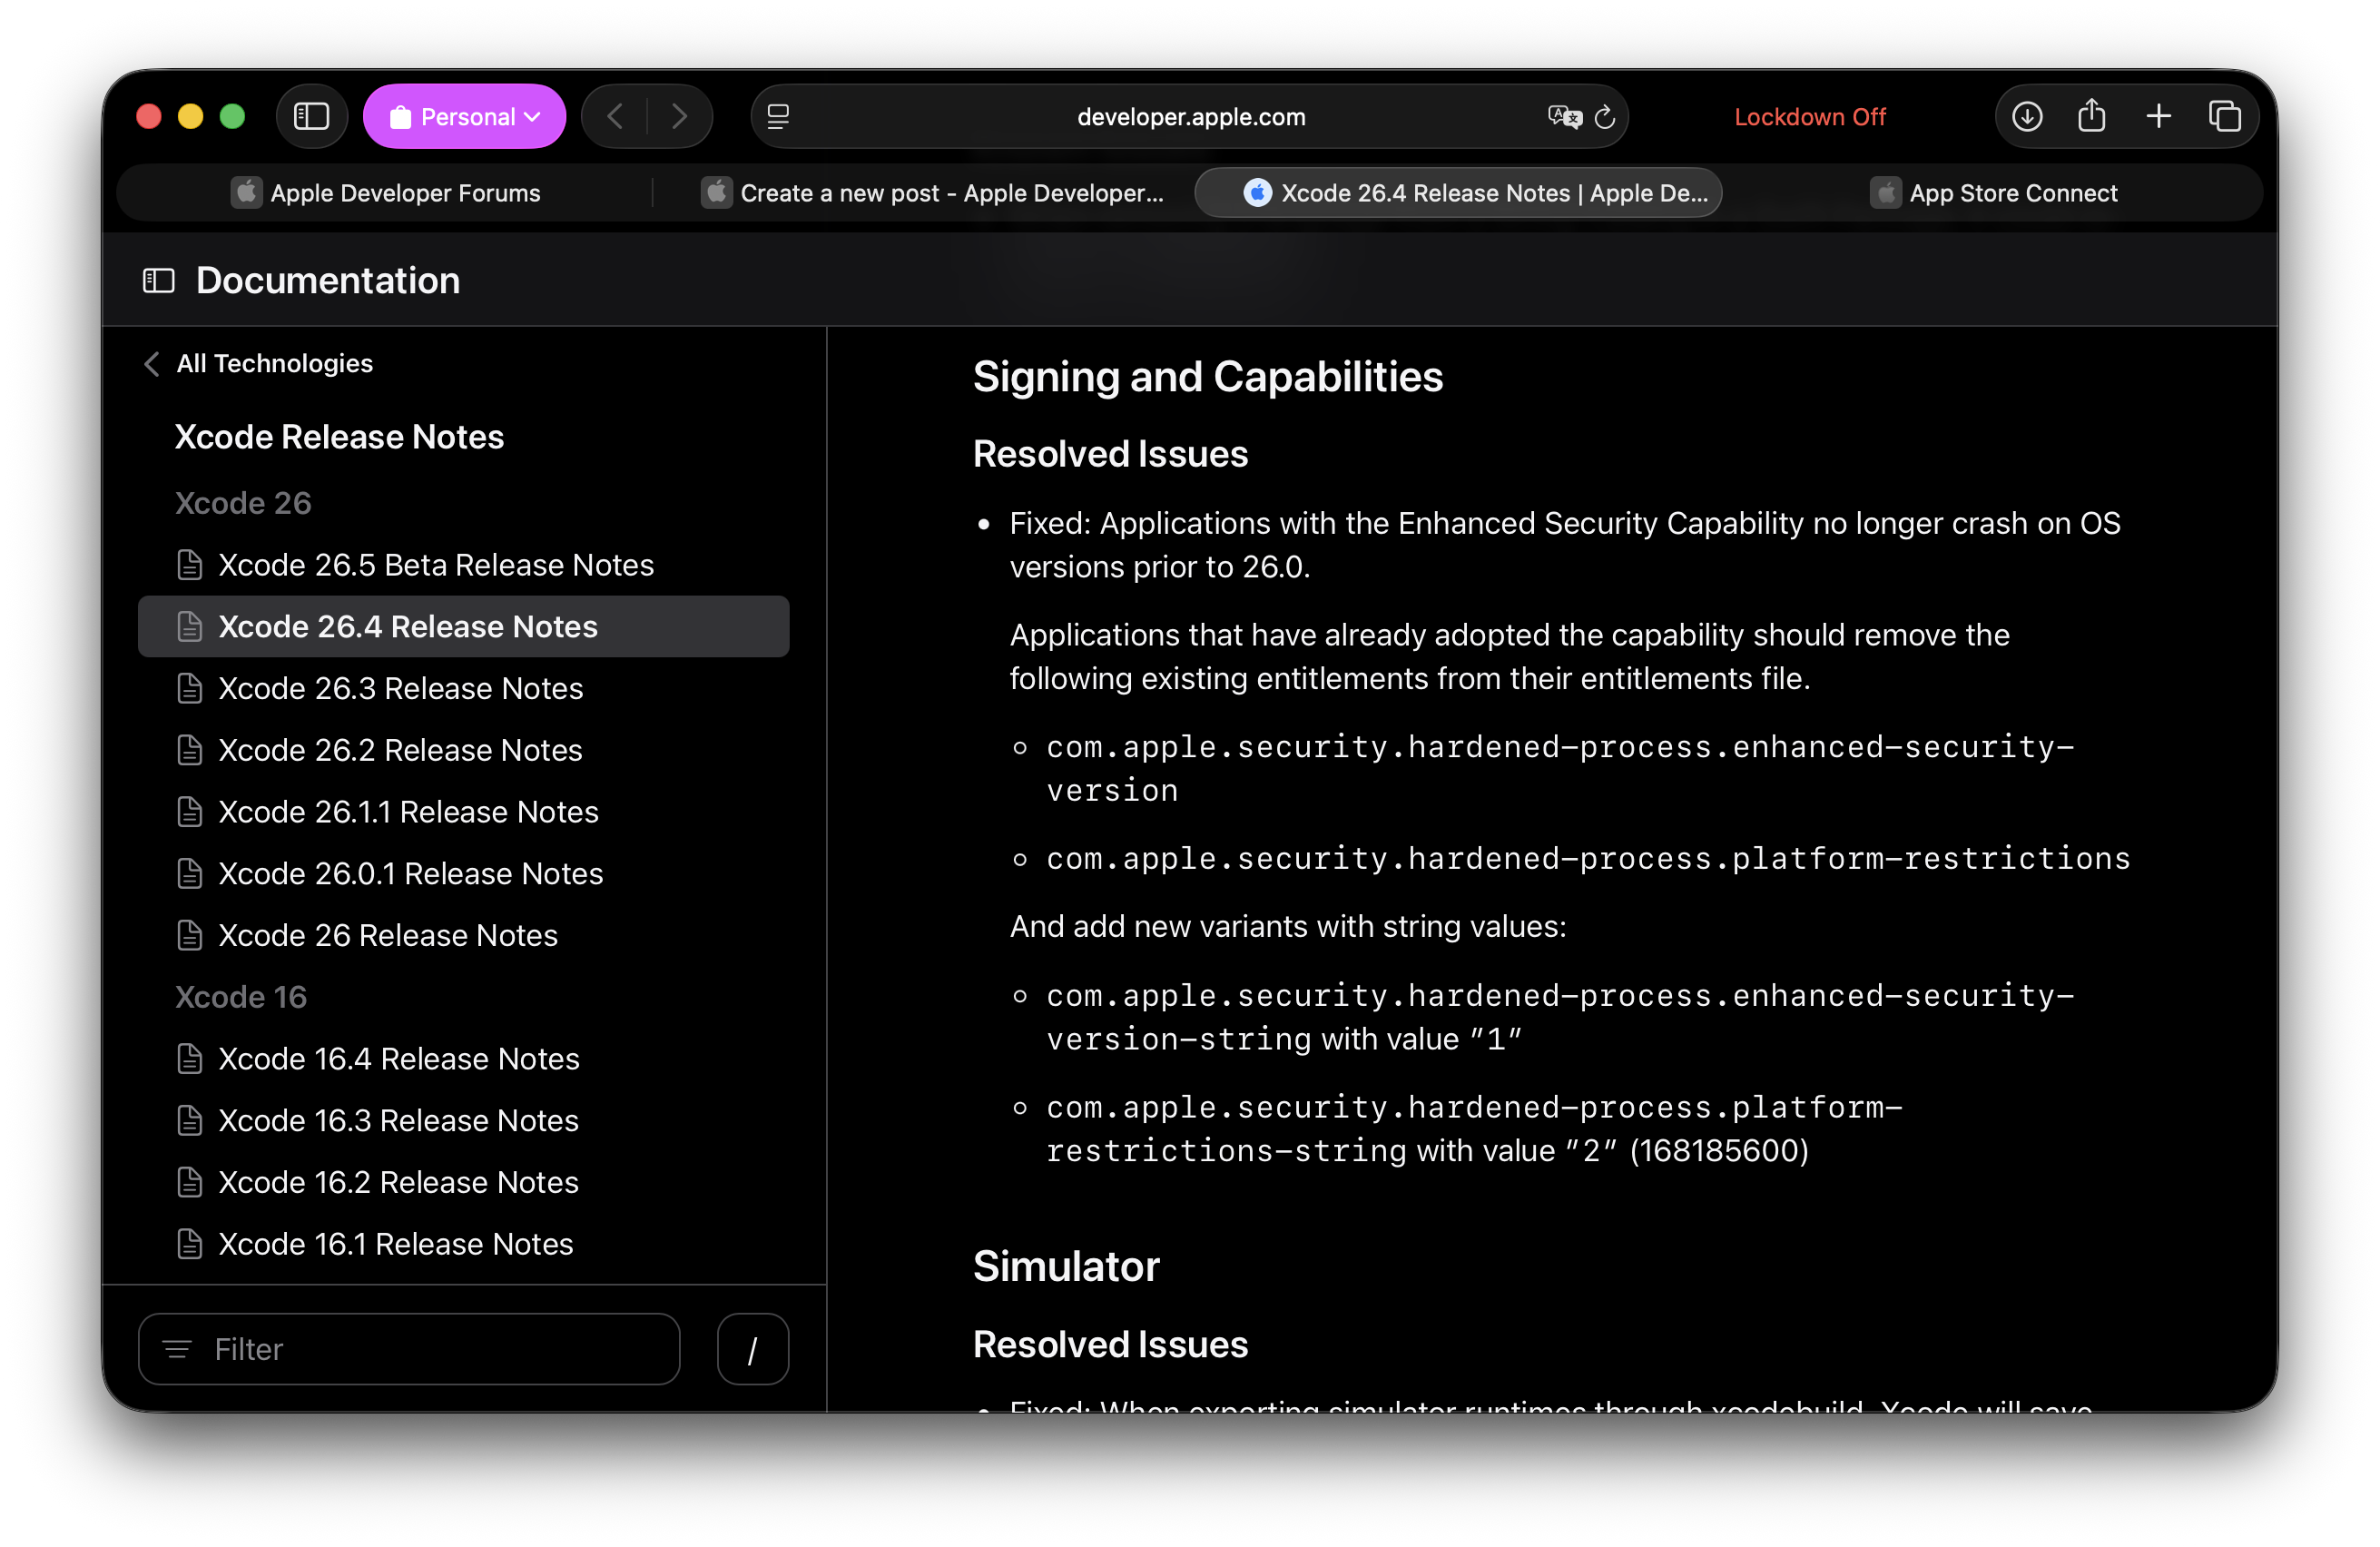The width and height of the screenshot is (2380, 1547).
Task: Click the Lockdown Off toggle
Action: tap(1809, 117)
